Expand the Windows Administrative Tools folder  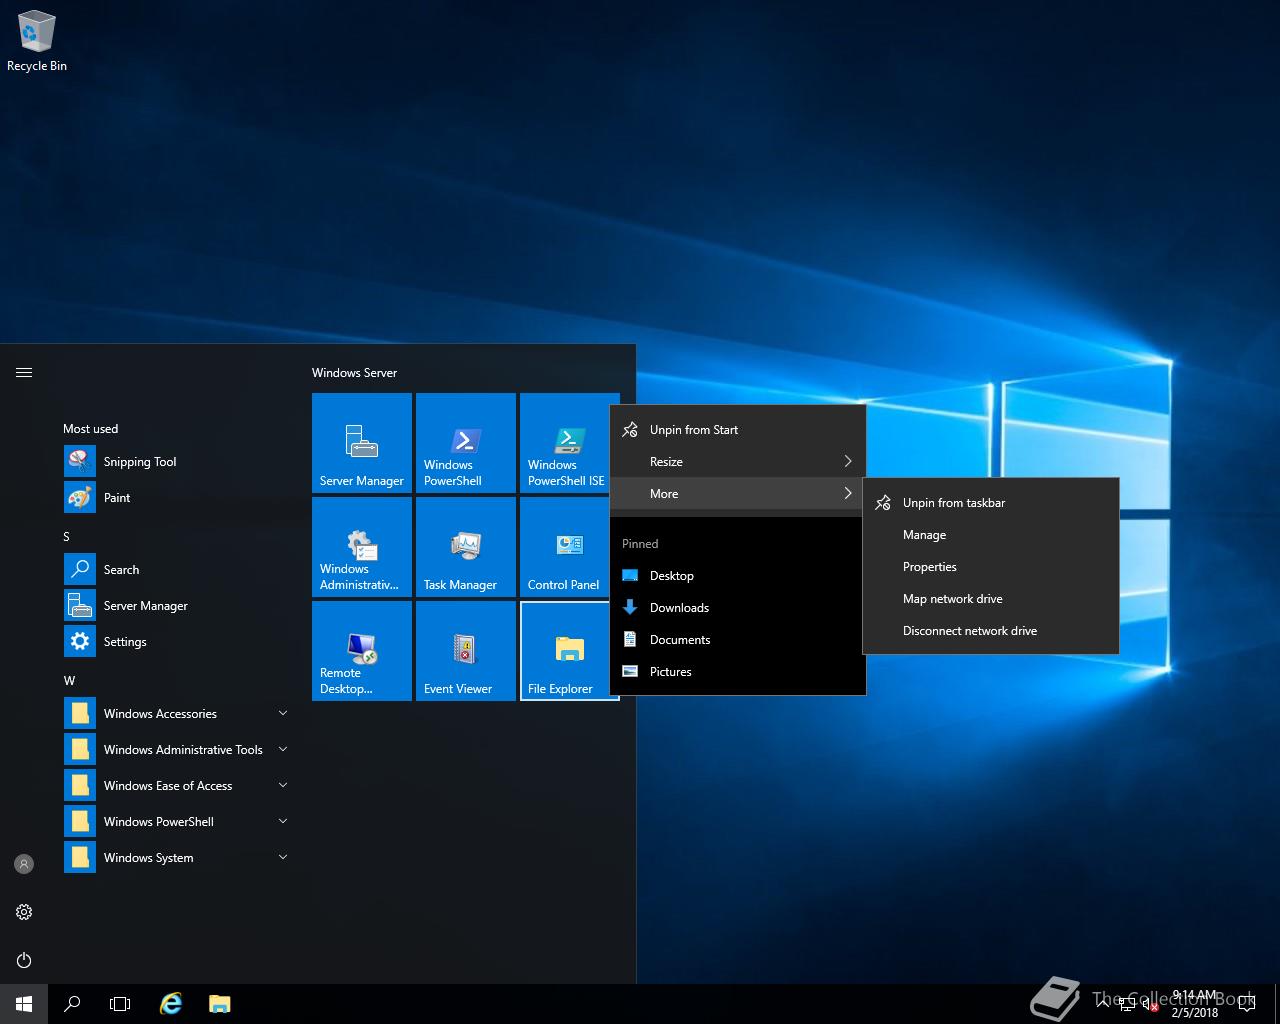pyautogui.click(x=178, y=750)
